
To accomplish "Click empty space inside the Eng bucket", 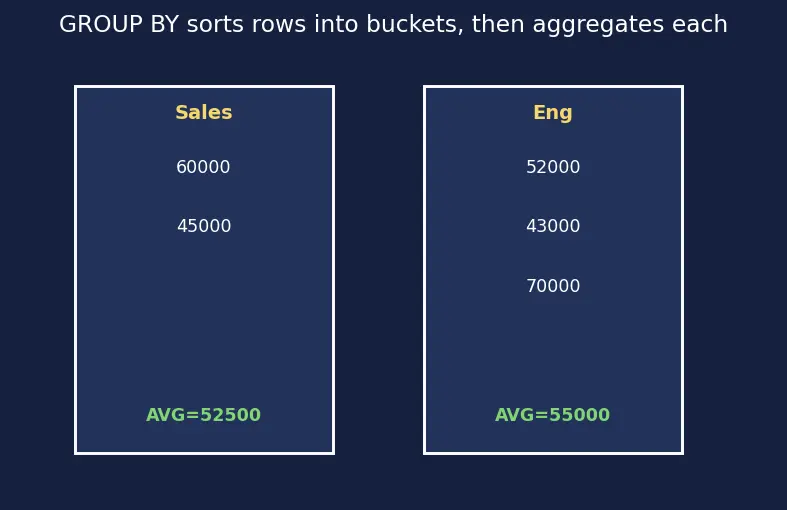I will tap(553, 351).
